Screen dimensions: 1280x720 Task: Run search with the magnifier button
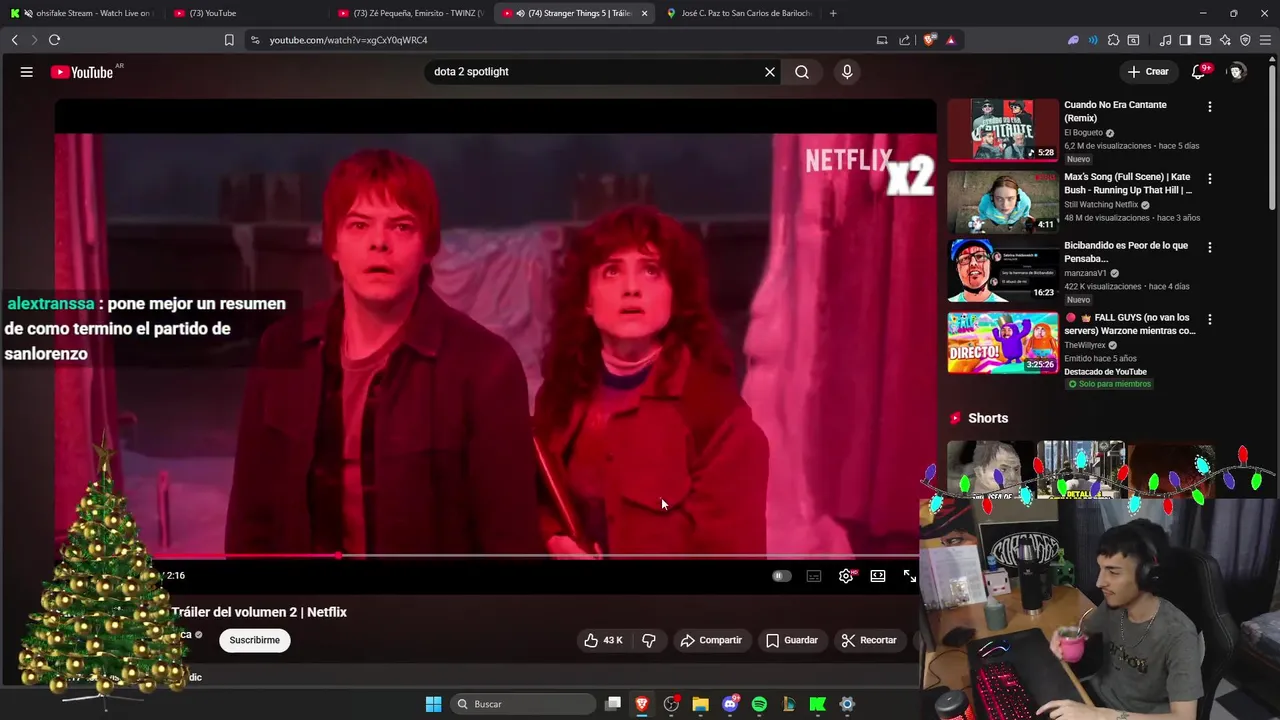pos(802,72)
